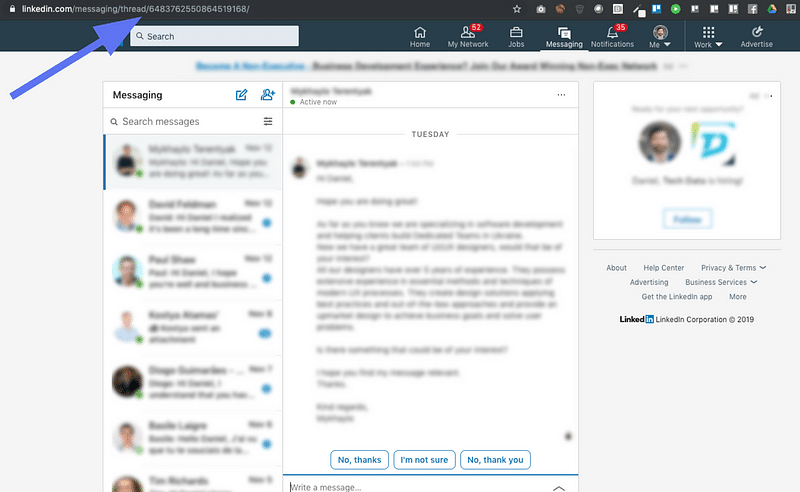This screenshot has height=492, width=800.
Task: Expand Business Services dropdown
Action: (720, 282)
